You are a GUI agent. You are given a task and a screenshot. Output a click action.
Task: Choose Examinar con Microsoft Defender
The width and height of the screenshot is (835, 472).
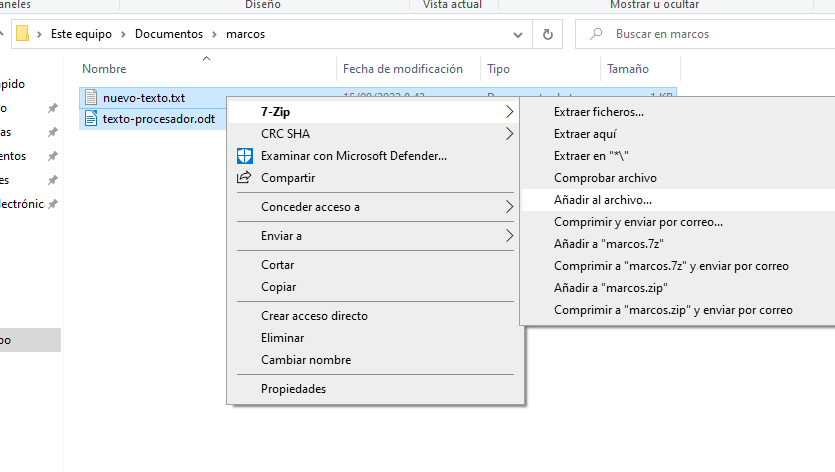click(x=375, y=156)
